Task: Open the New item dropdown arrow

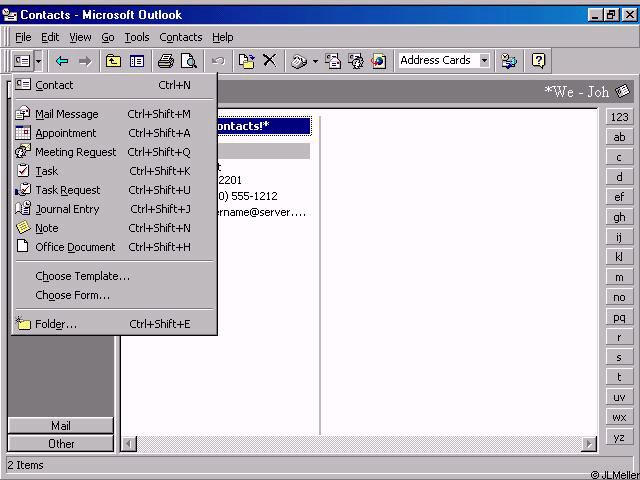Action: [38, 61]
